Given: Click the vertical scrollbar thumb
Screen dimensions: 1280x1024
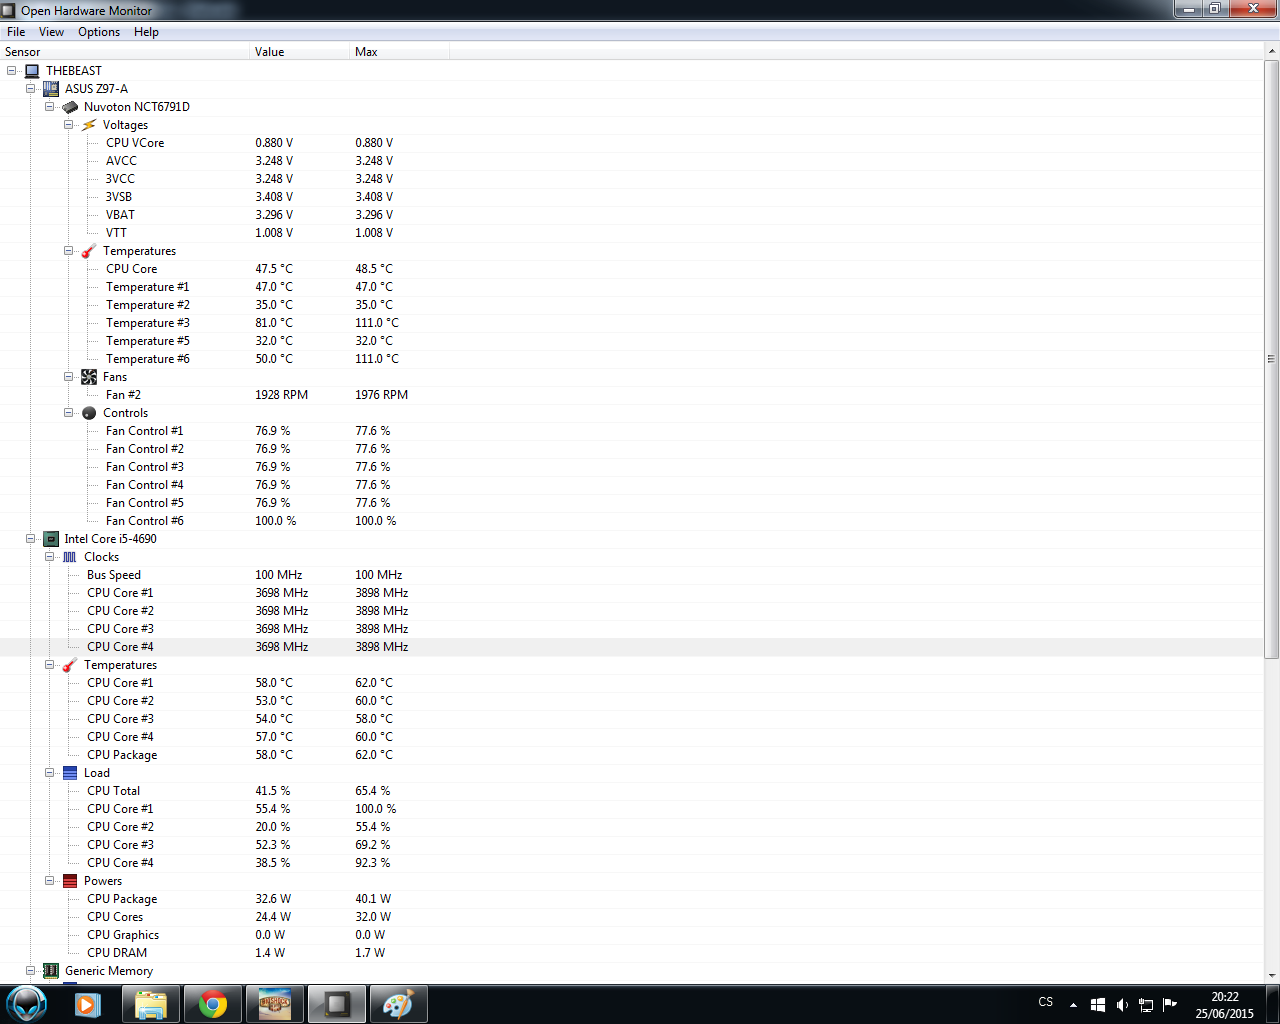Looking at the screenshot, I should (1272, 359).
